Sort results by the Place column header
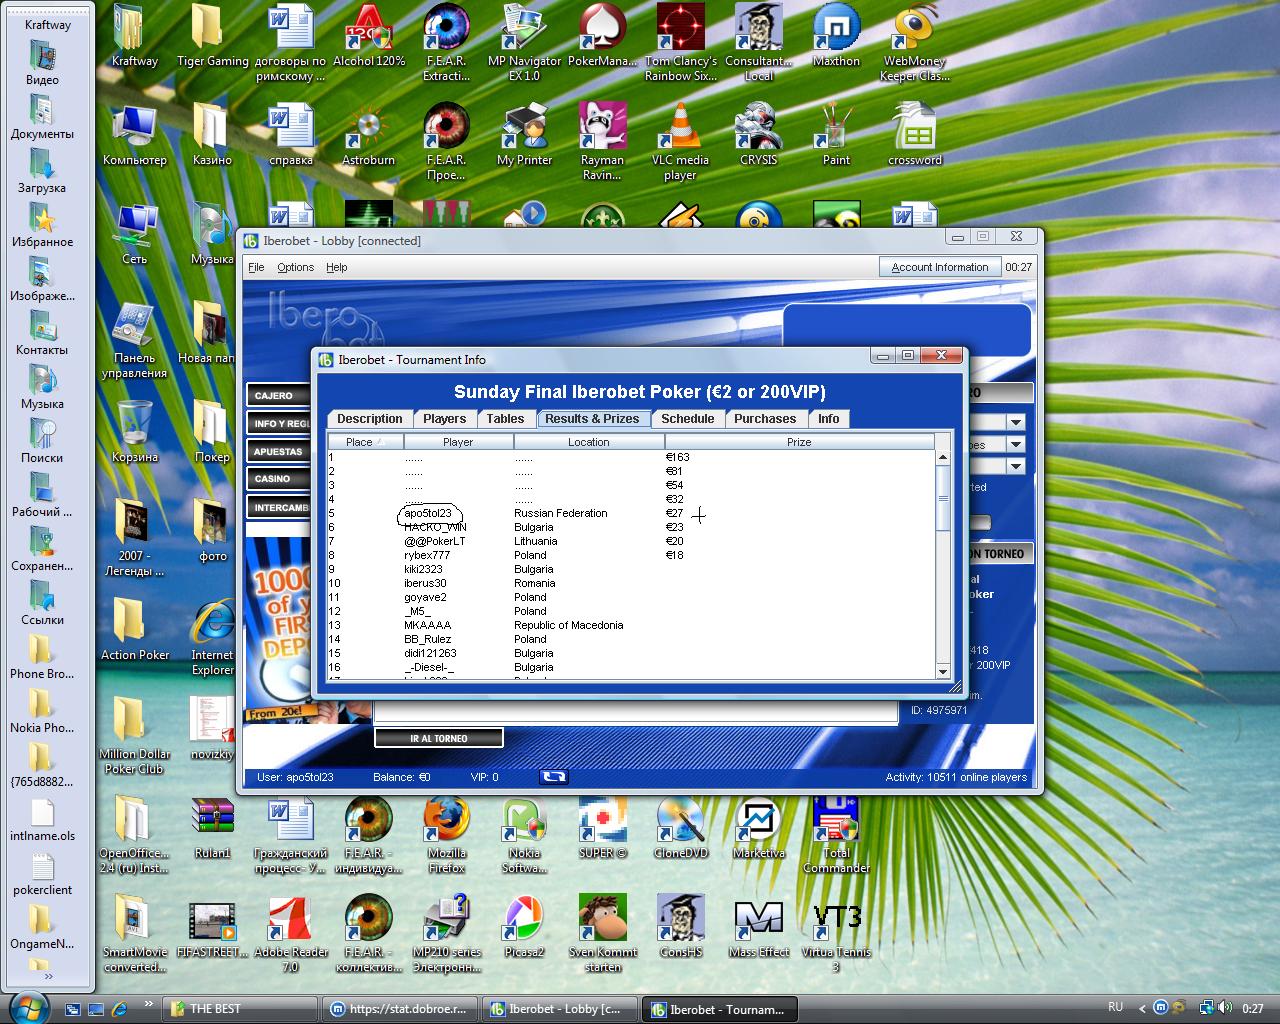Viewport: 1280px width, 1024px height. point(365,442)
